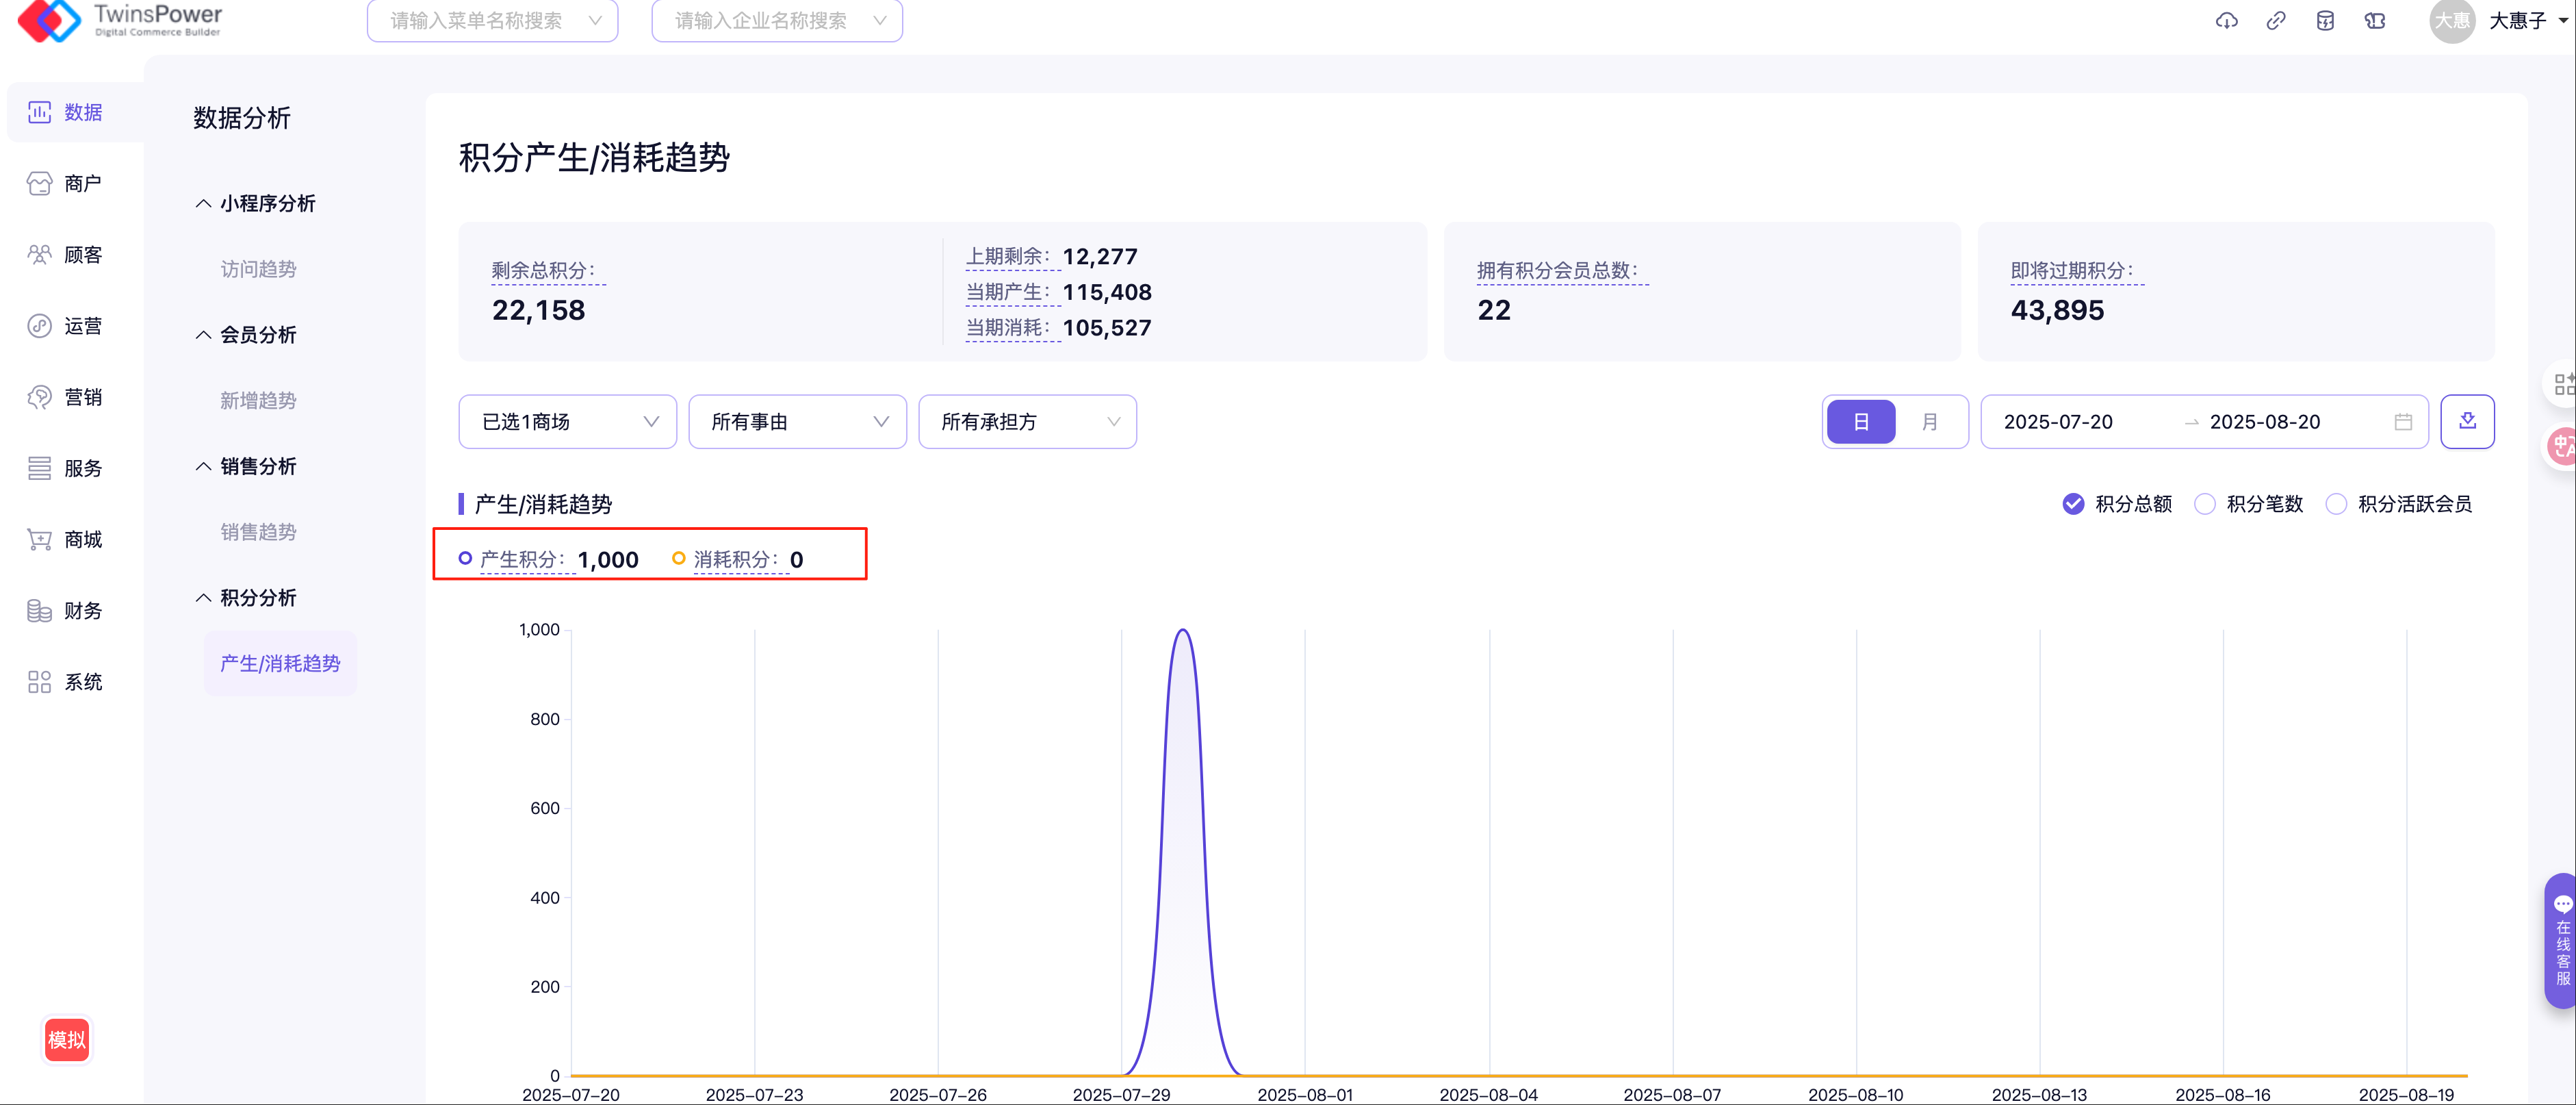Go to 访问趋势 submenu item
The width and height of the screenshot is (2576, 1105).
click(x=258, y=269)
